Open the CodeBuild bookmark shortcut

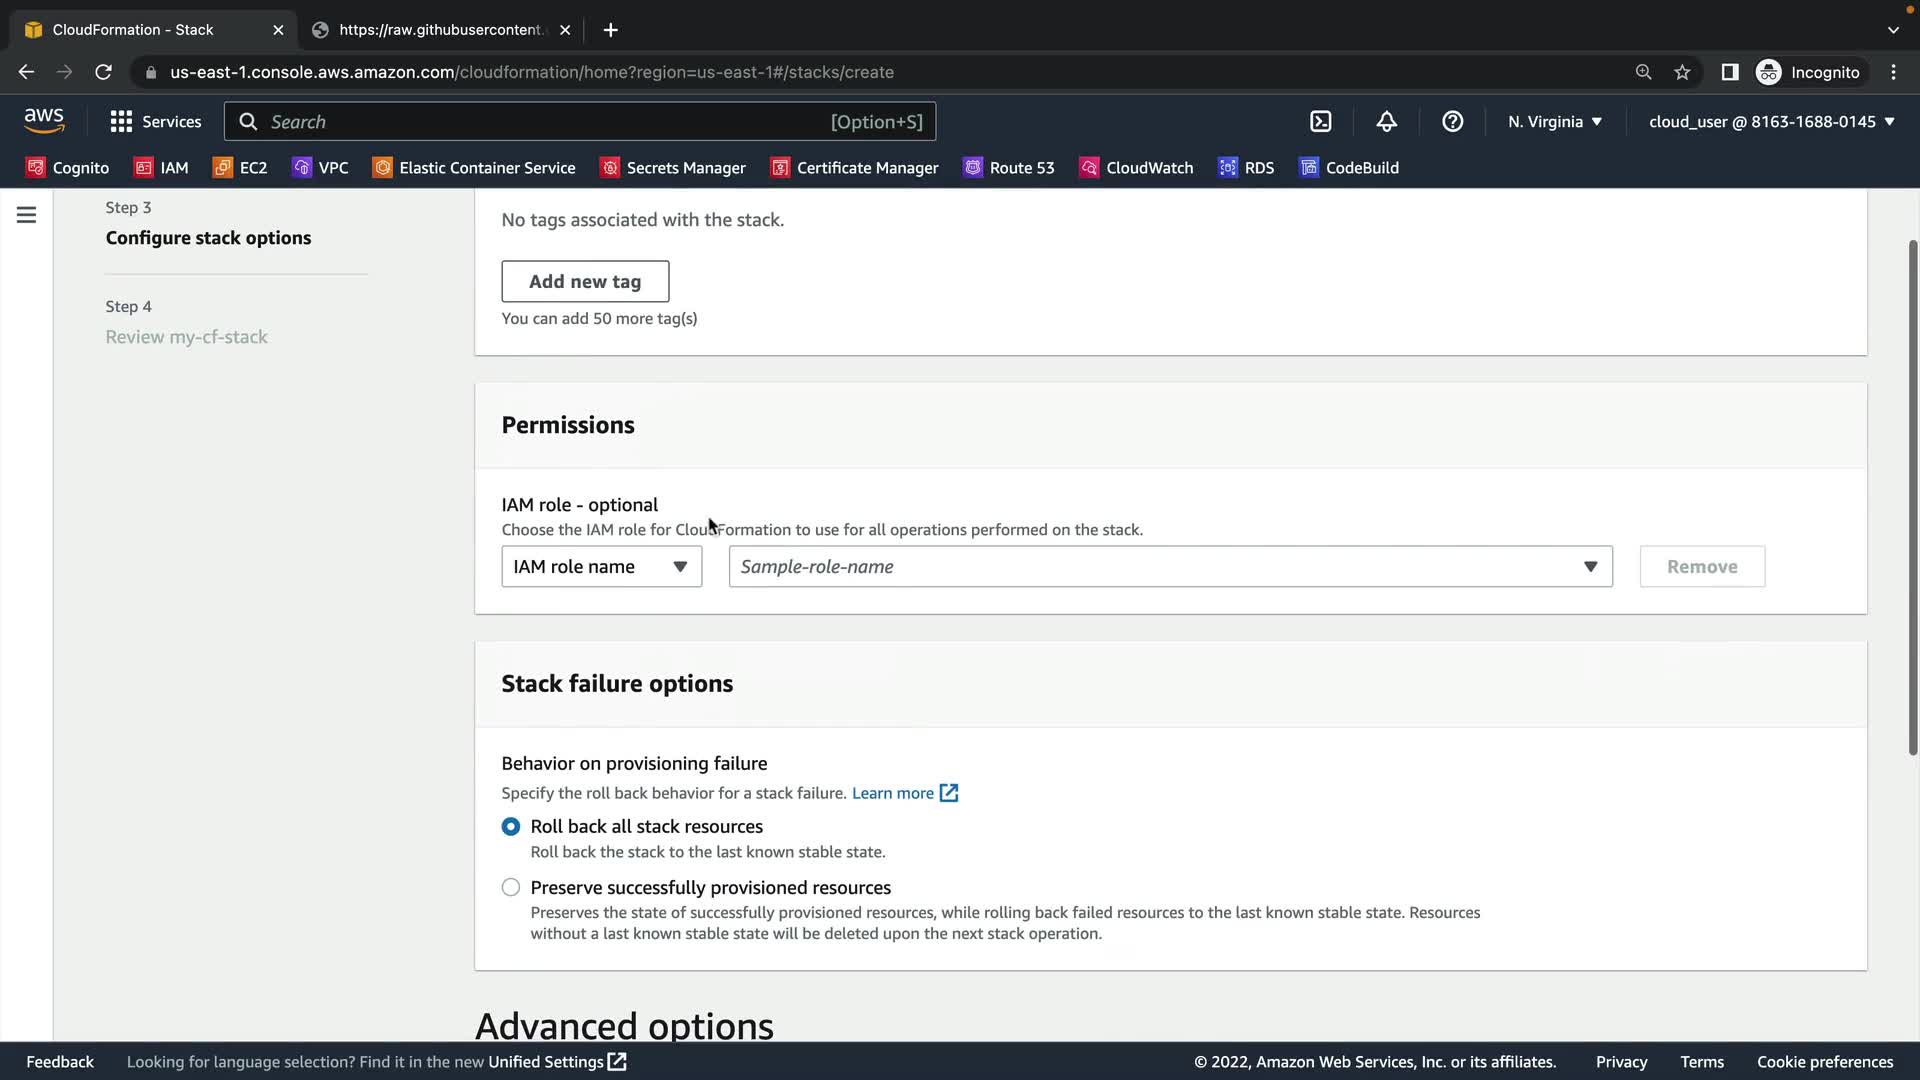(1348, 168)
